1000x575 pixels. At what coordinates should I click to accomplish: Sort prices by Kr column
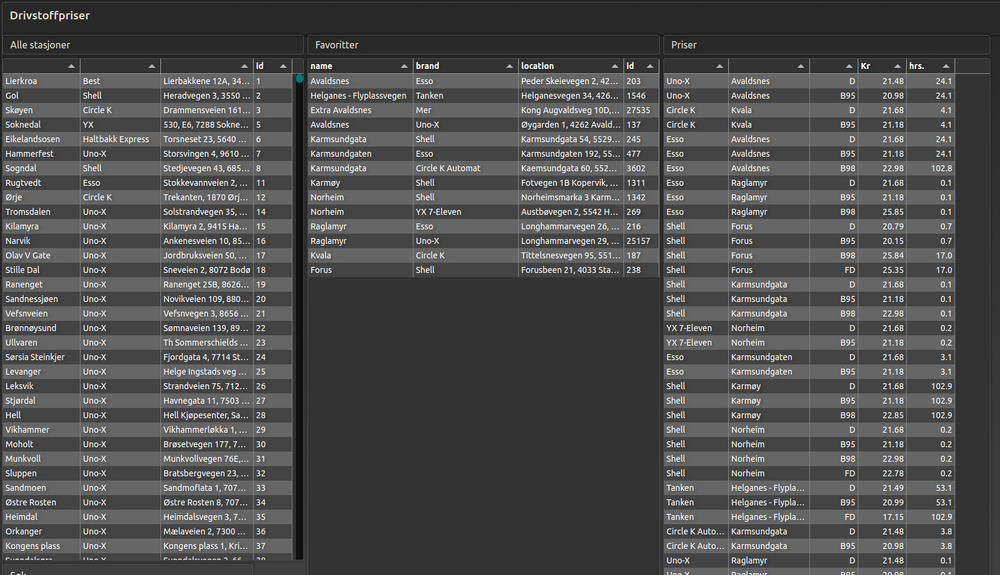point(880,66)
